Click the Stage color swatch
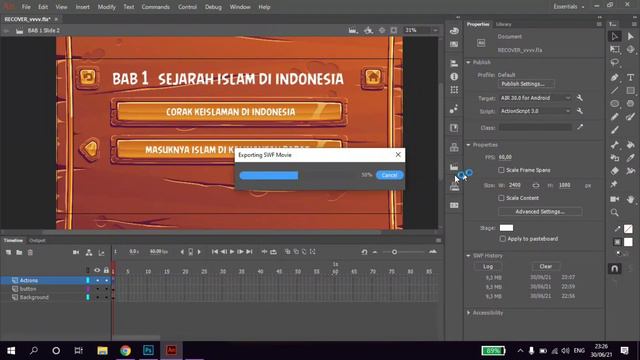The image size is (640, 360). pos(506,228)
